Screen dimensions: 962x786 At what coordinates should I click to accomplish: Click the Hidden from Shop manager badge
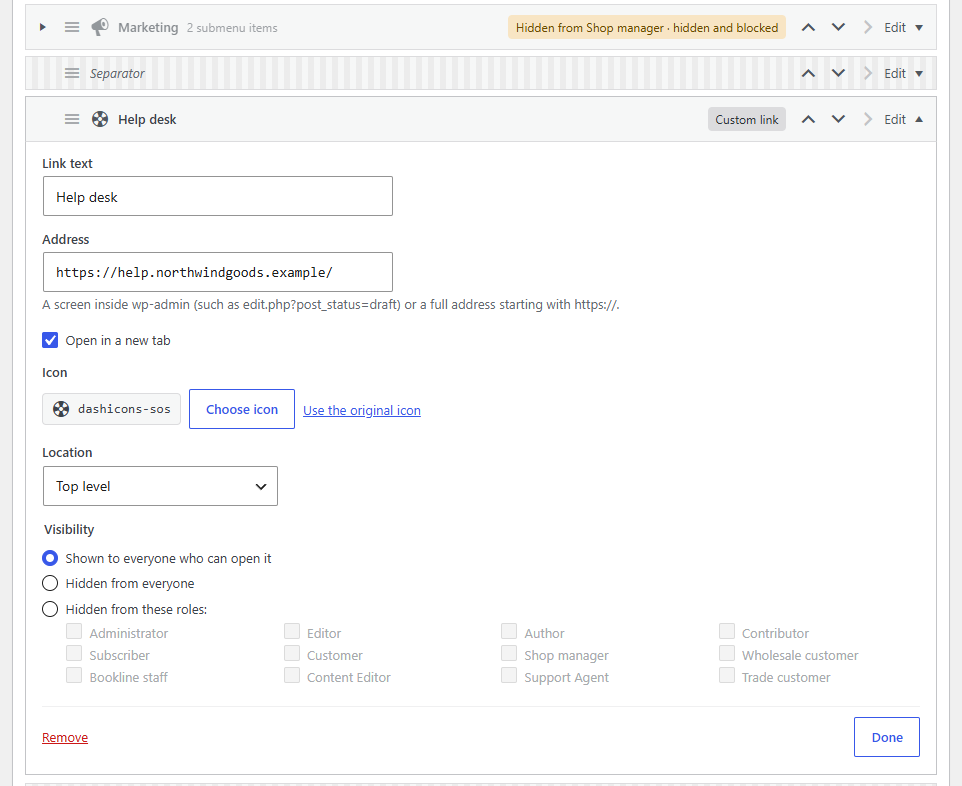[647, 27]
